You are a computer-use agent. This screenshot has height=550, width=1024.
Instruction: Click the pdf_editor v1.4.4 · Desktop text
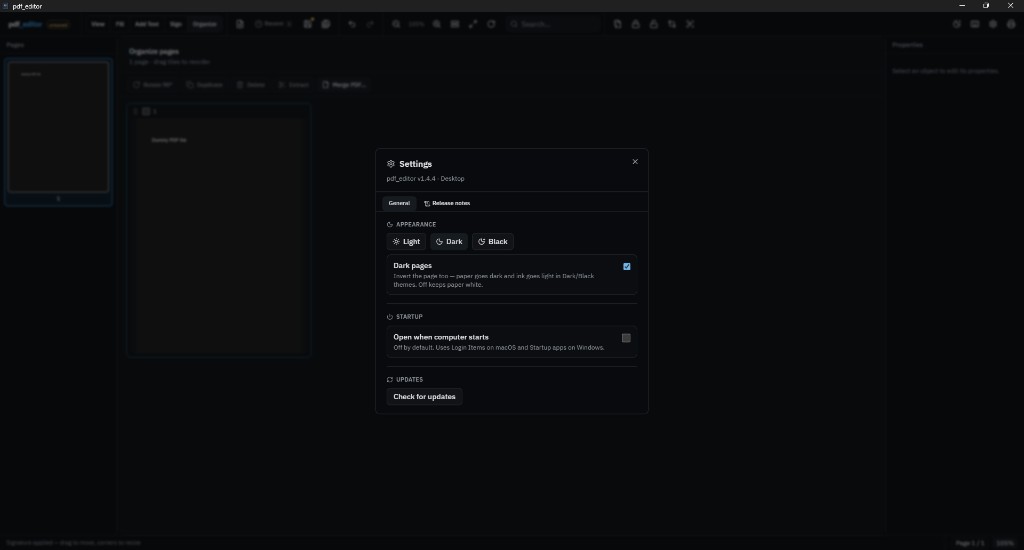coord(425,178)
